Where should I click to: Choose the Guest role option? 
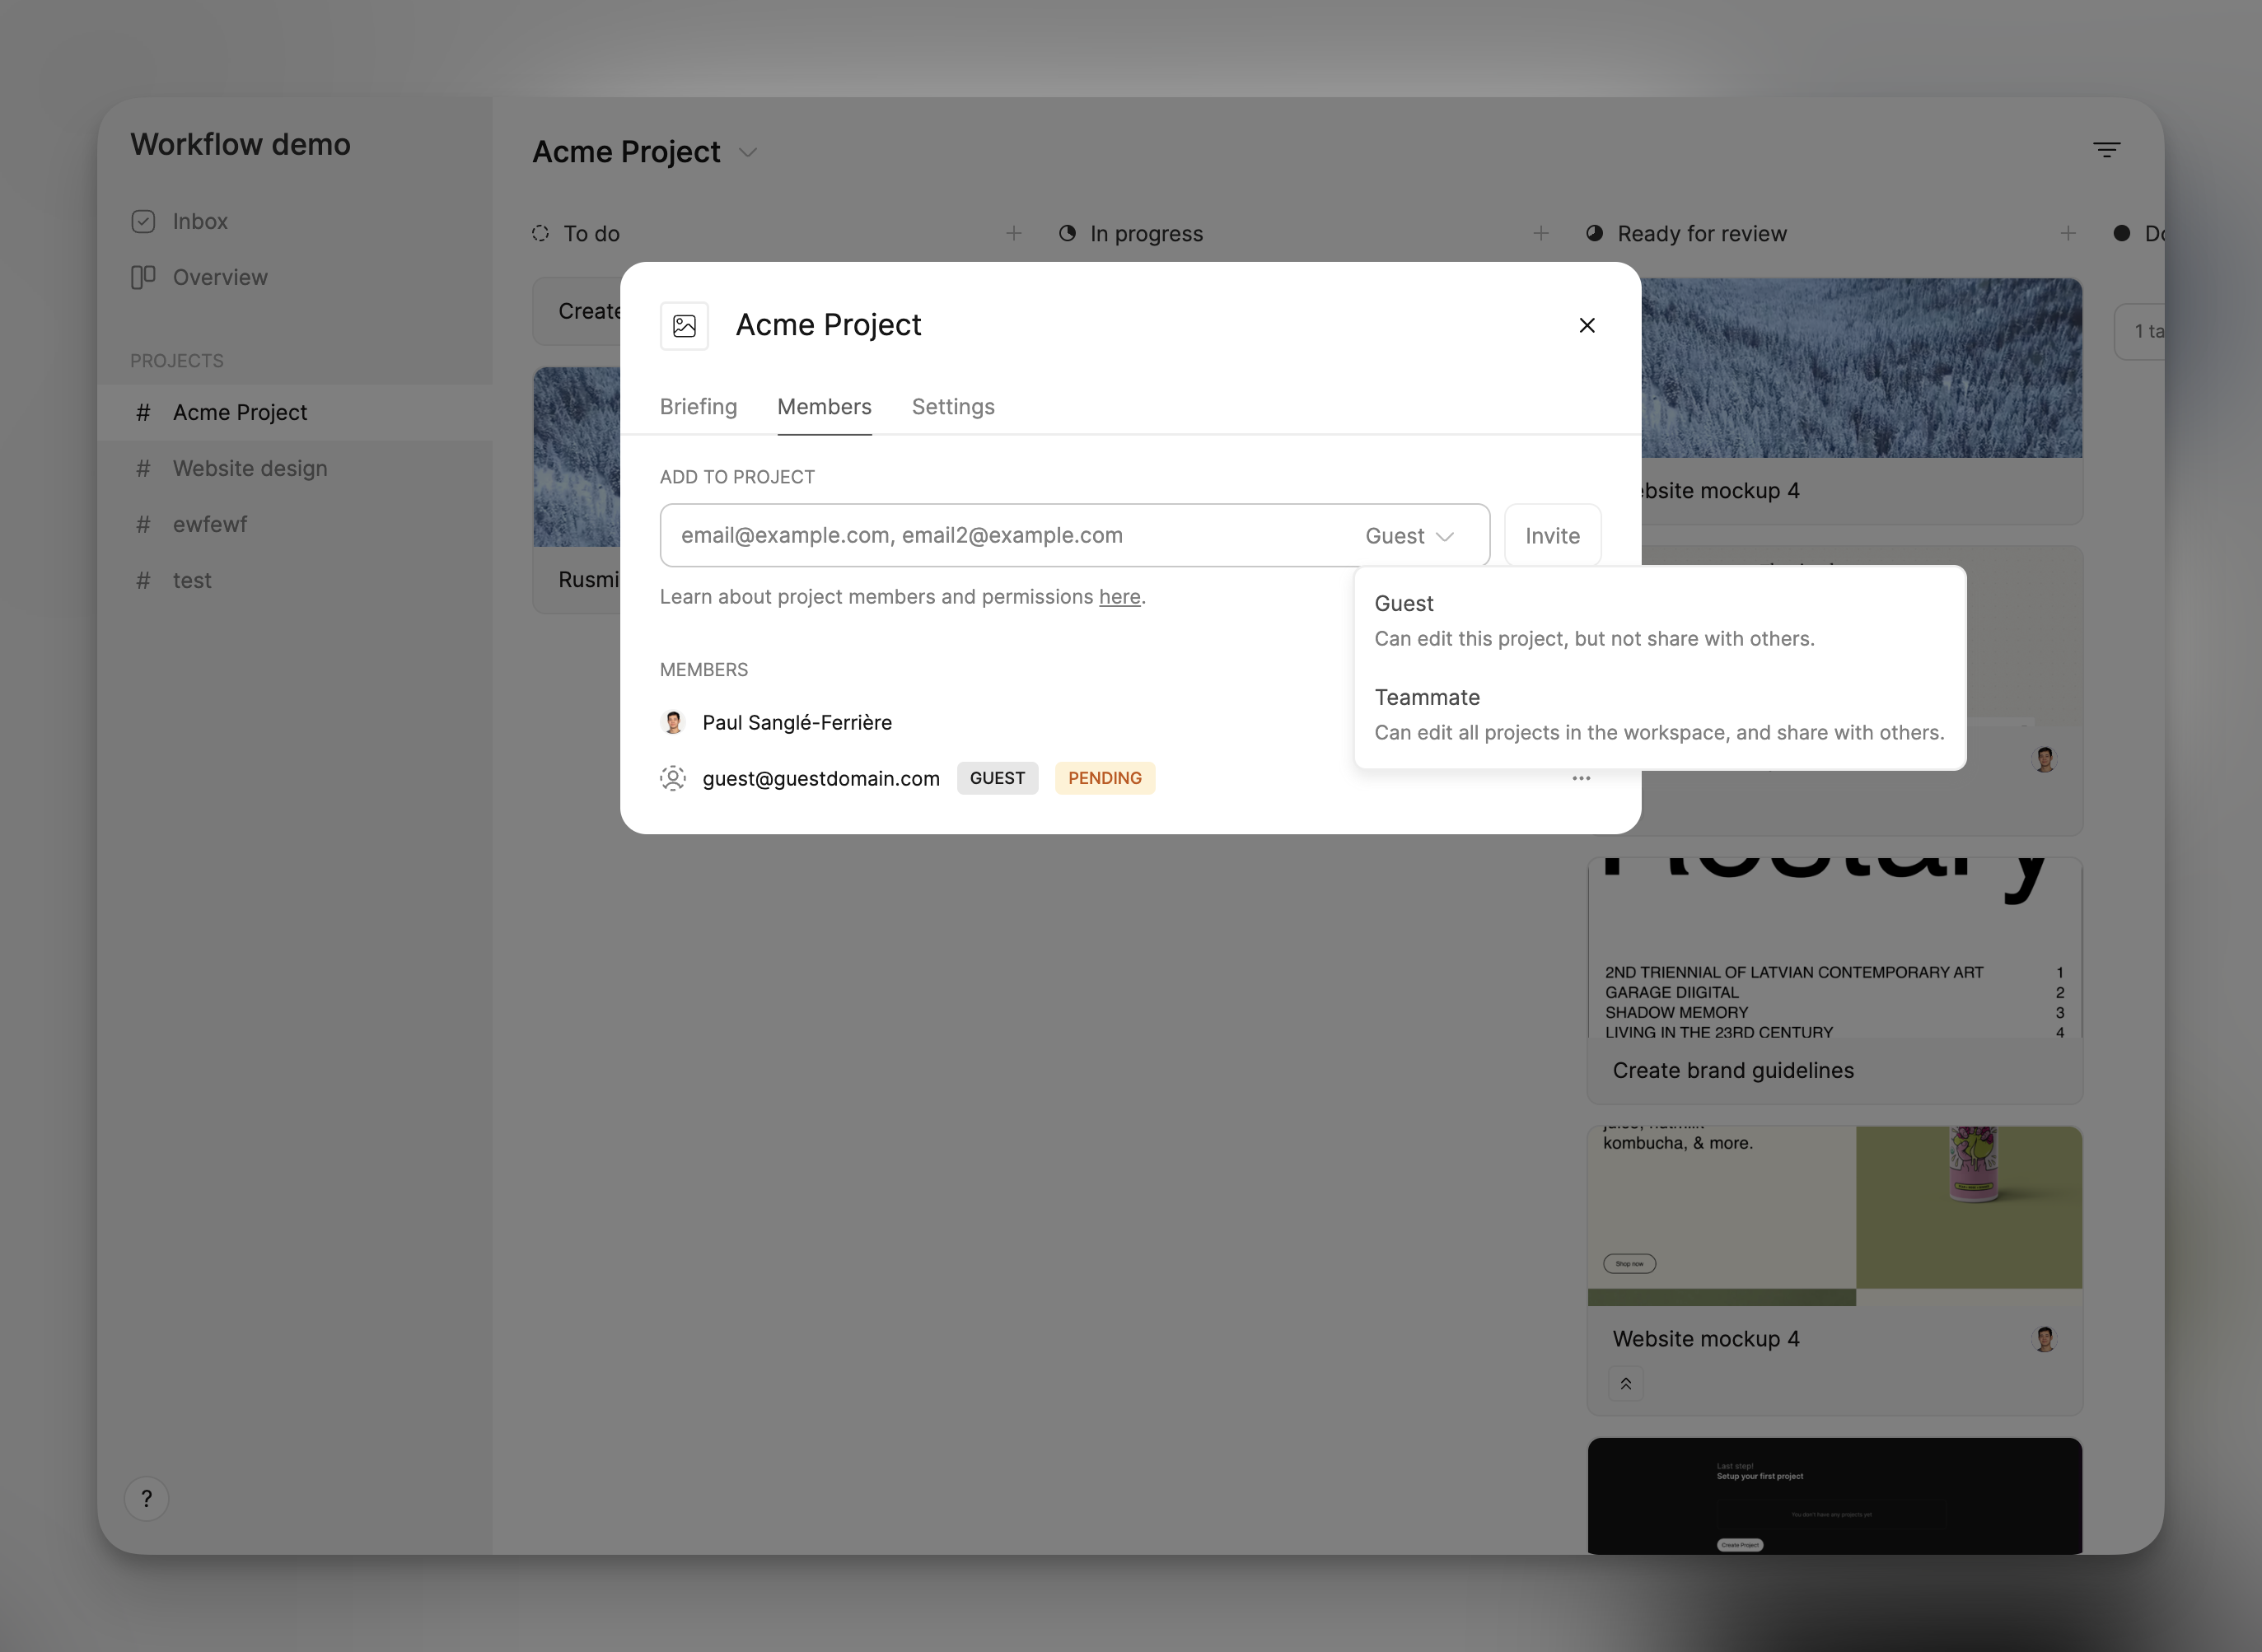point(1659,621)
